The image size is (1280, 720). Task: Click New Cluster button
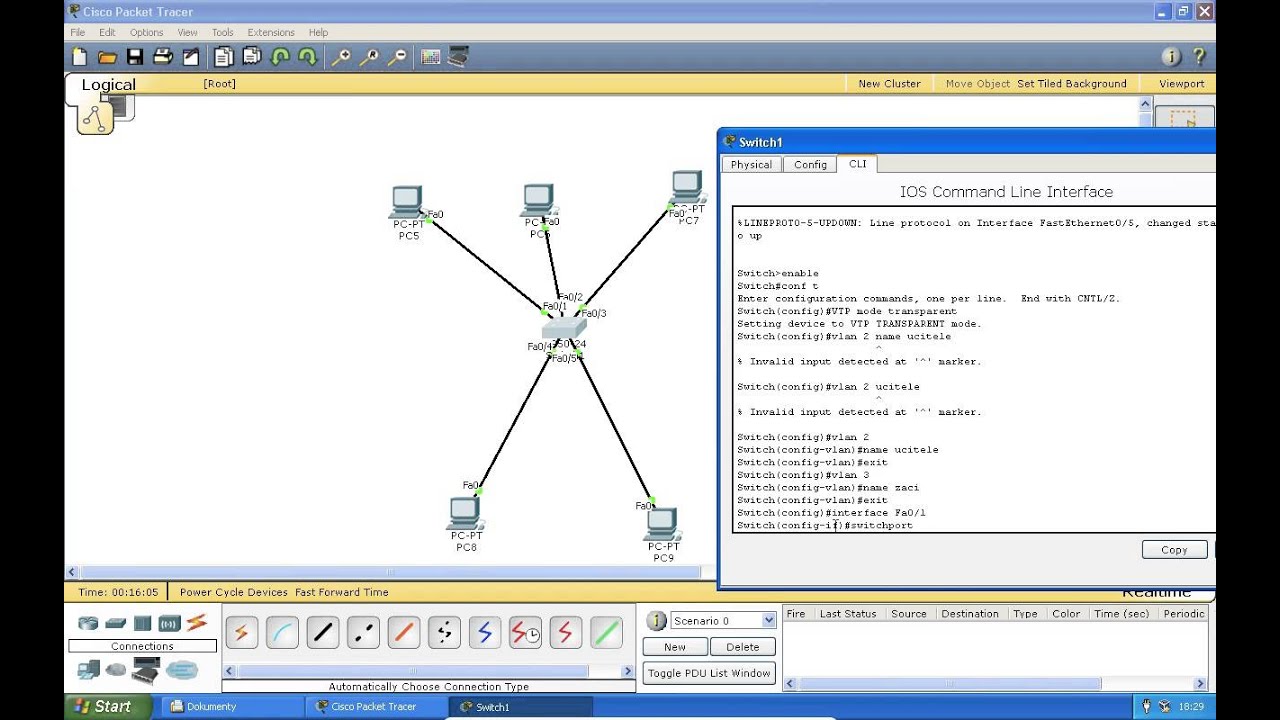pos(889,84)
